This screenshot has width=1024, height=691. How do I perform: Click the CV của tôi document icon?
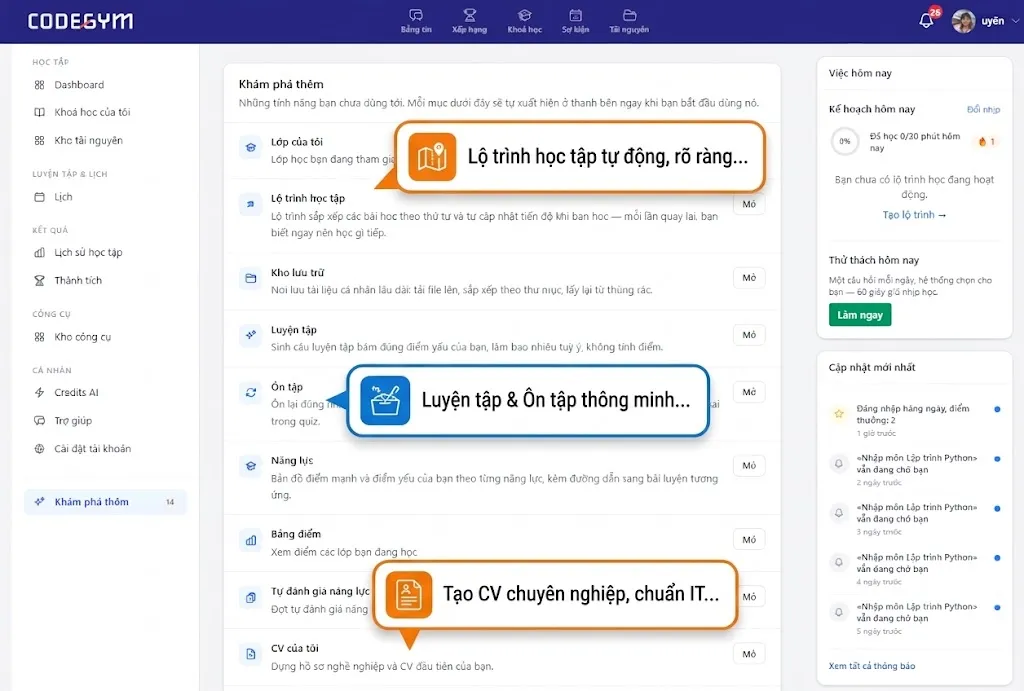pyautogui.click(x=251, y=654)
